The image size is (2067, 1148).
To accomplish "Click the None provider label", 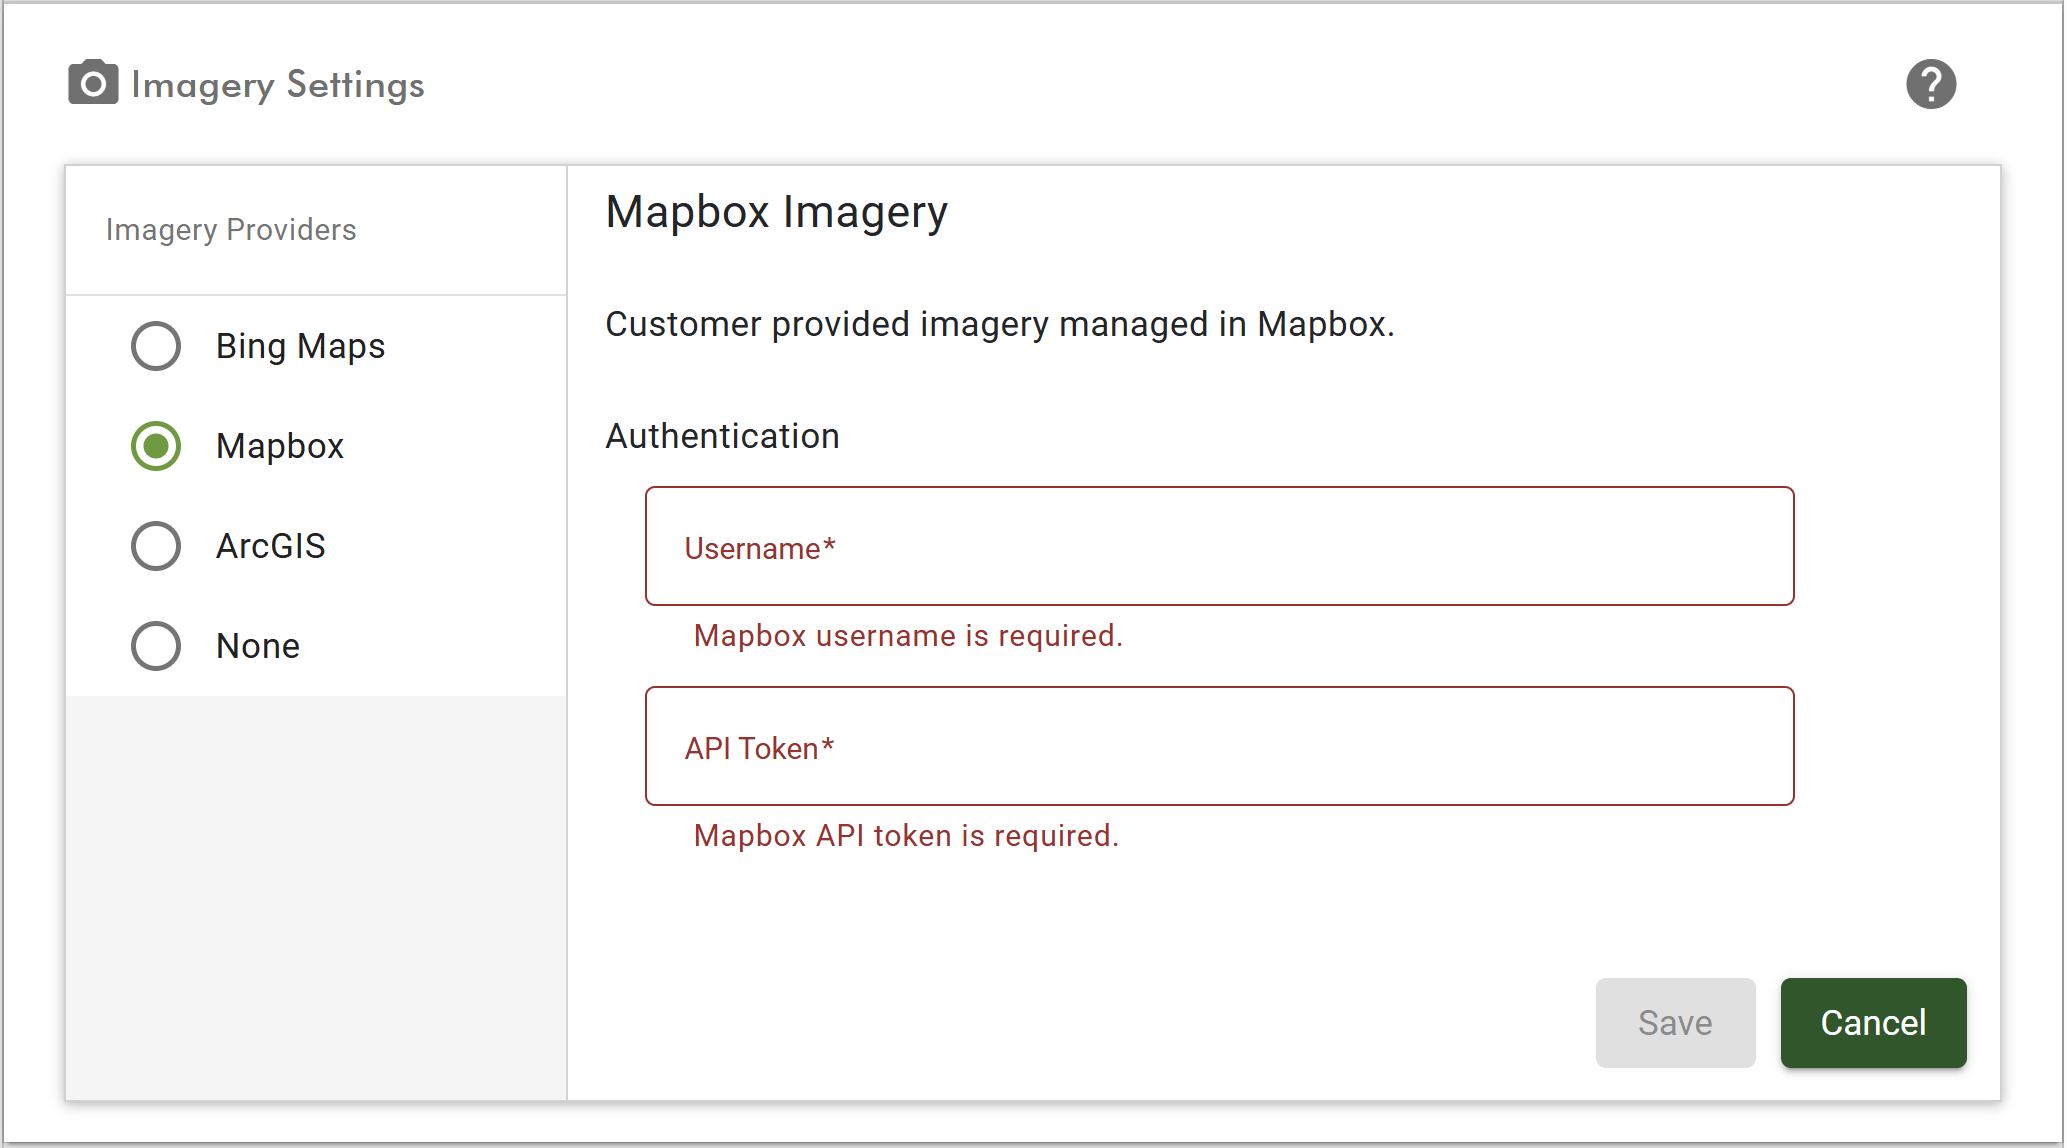I will point(258,646).
